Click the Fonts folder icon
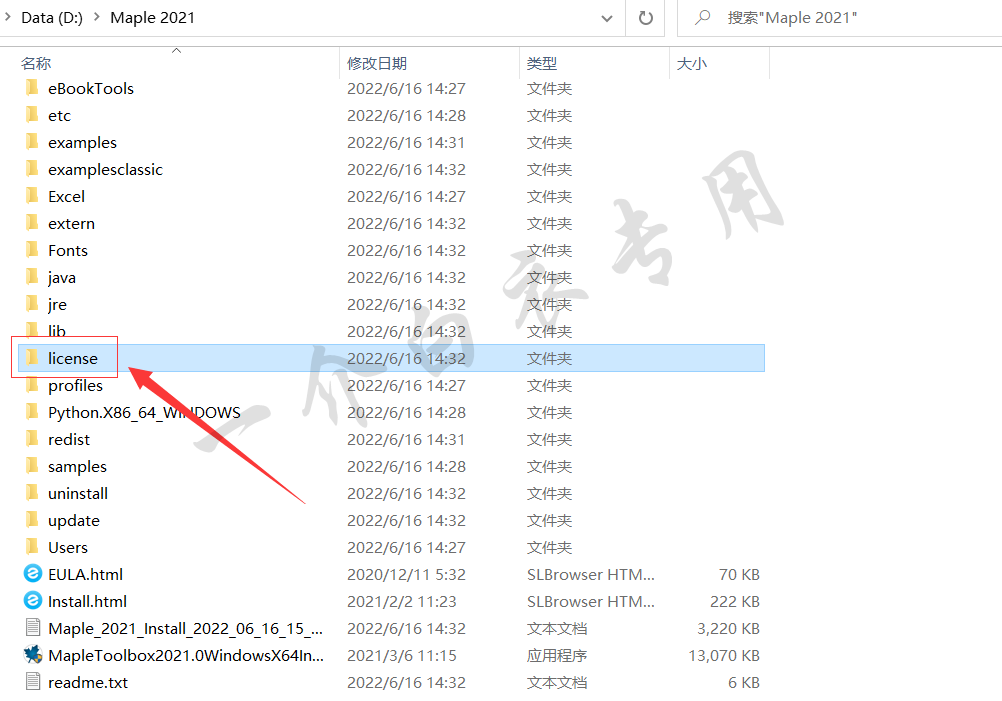 33,249
